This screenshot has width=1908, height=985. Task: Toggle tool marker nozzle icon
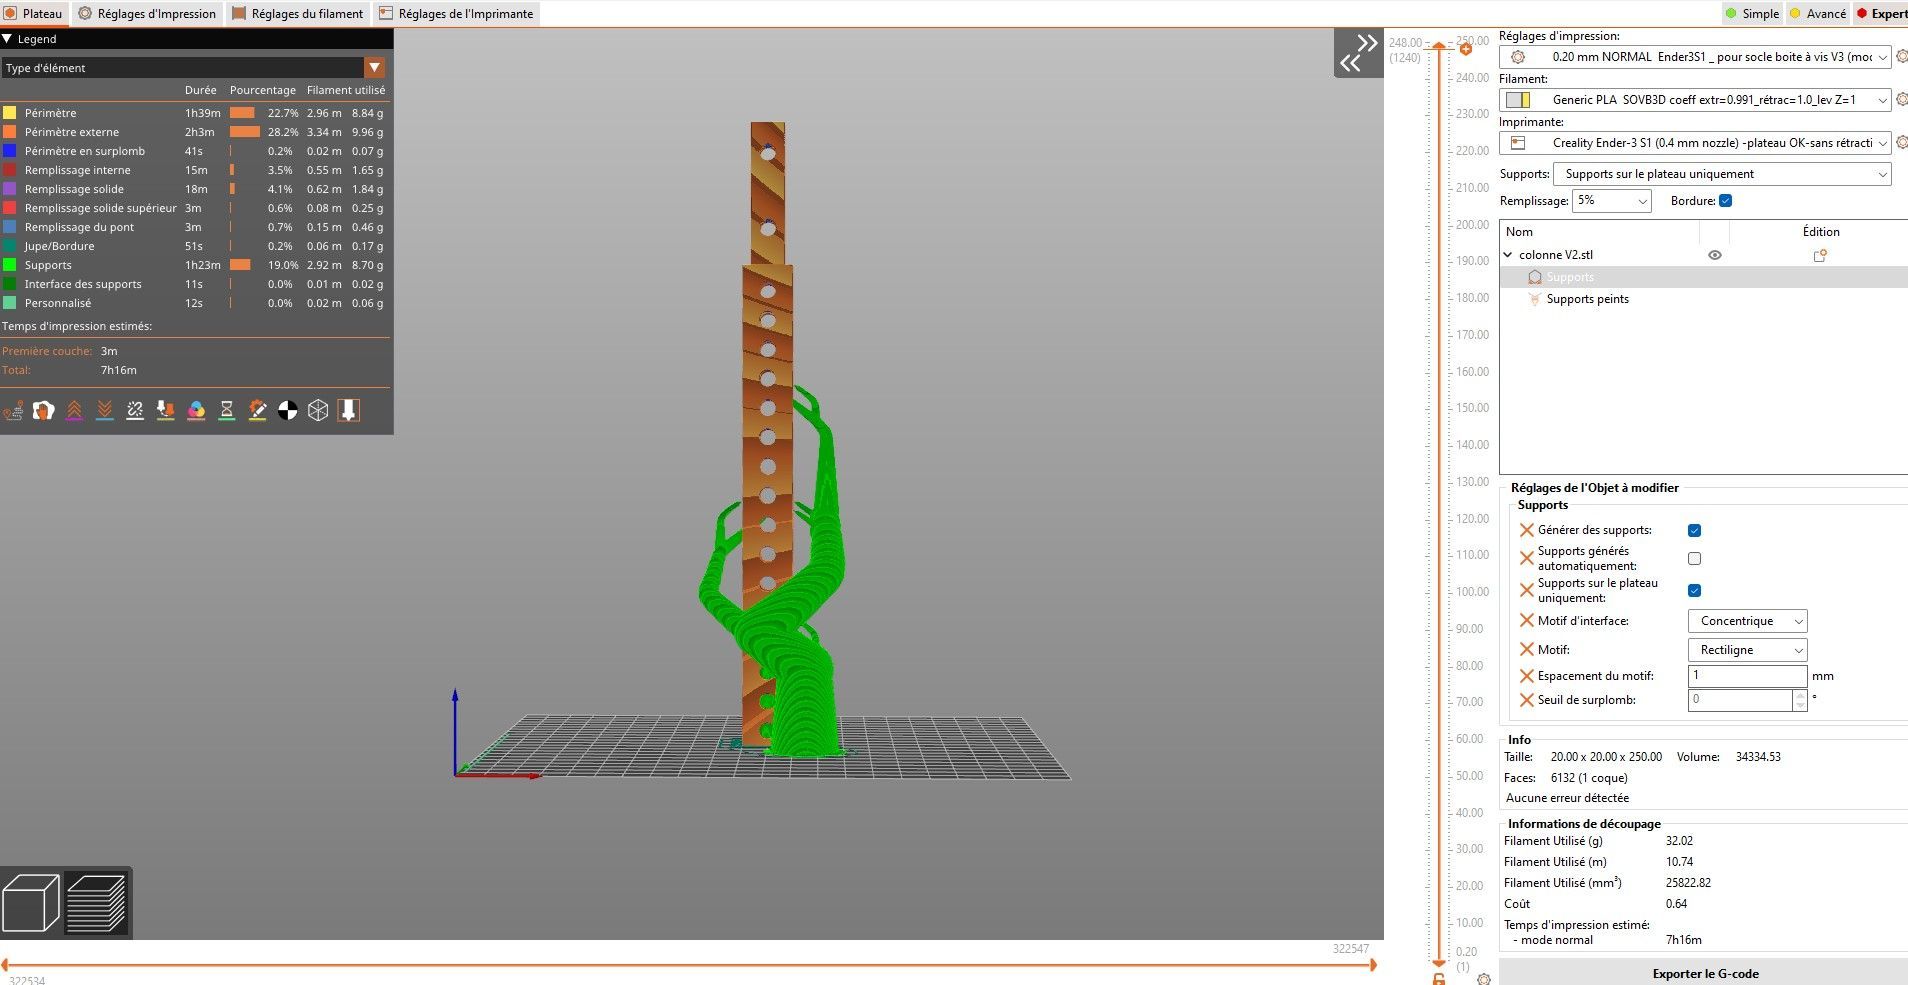pos(348,410)
